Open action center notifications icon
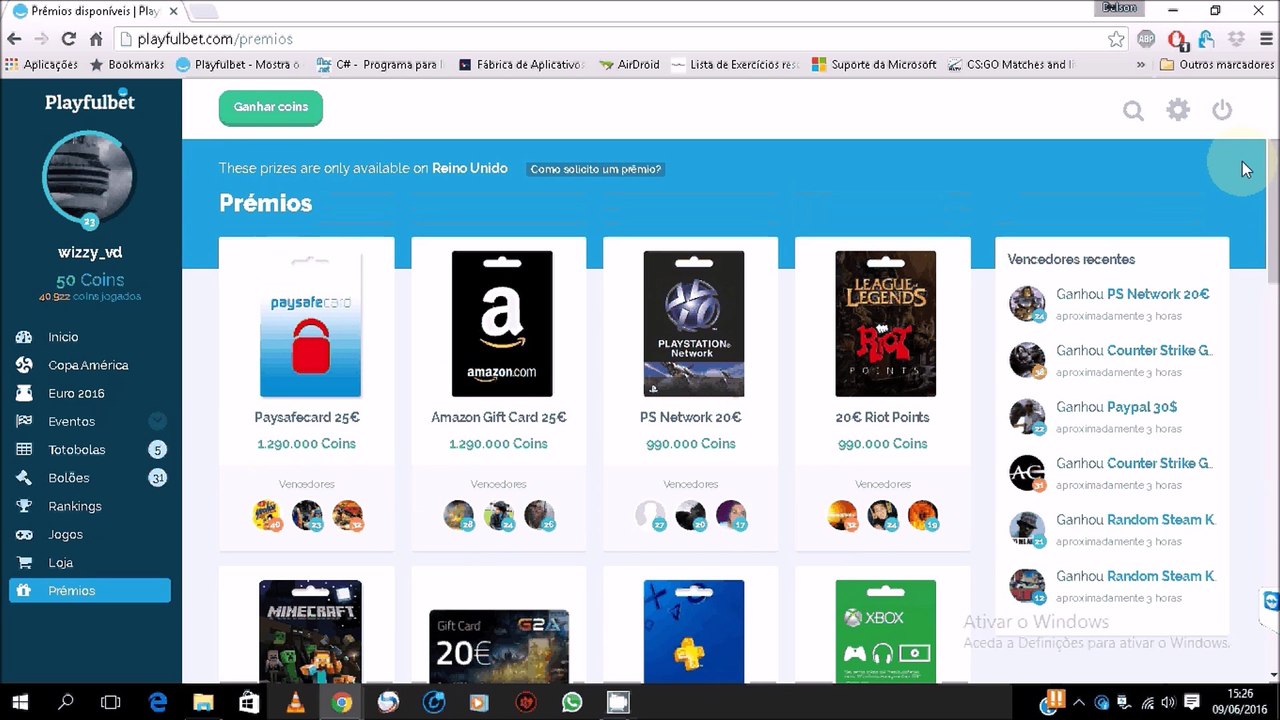The image size is (1280, 720). coord(1192,702)
